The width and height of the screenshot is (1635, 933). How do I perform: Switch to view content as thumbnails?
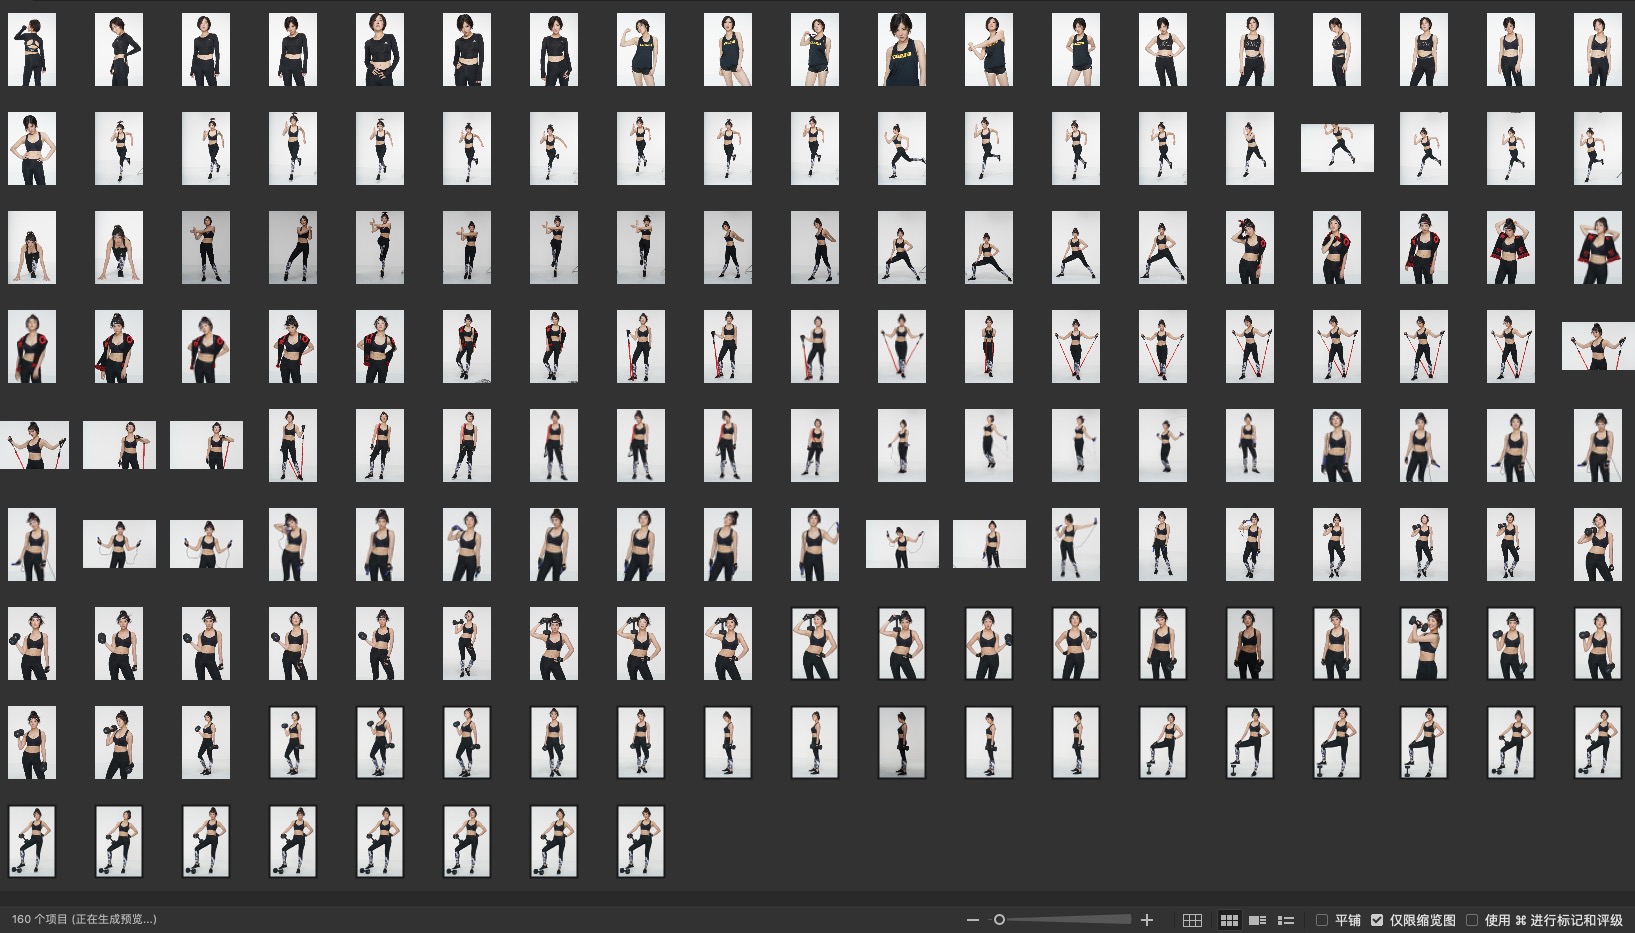[x=1229, y=920]
